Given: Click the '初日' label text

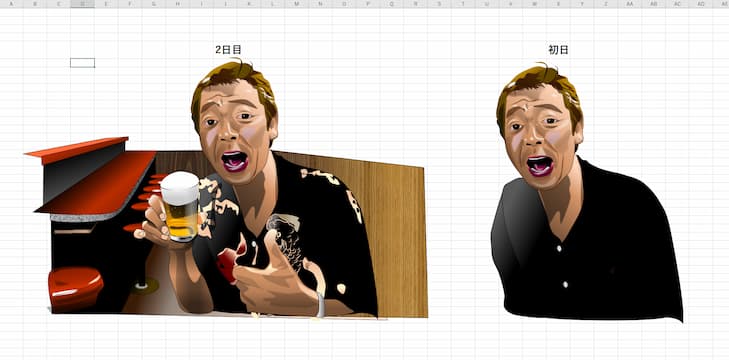Looking at the screenshot, I should click(558, 50).
